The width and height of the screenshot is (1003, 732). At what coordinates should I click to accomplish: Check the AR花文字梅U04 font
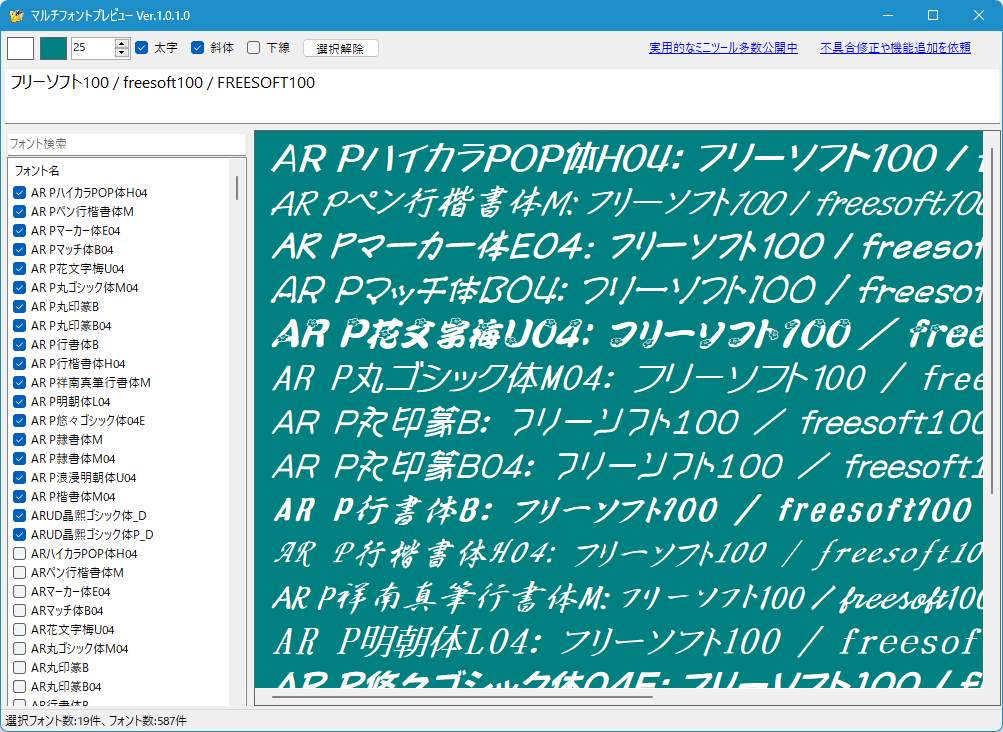[x=20, y=630]
